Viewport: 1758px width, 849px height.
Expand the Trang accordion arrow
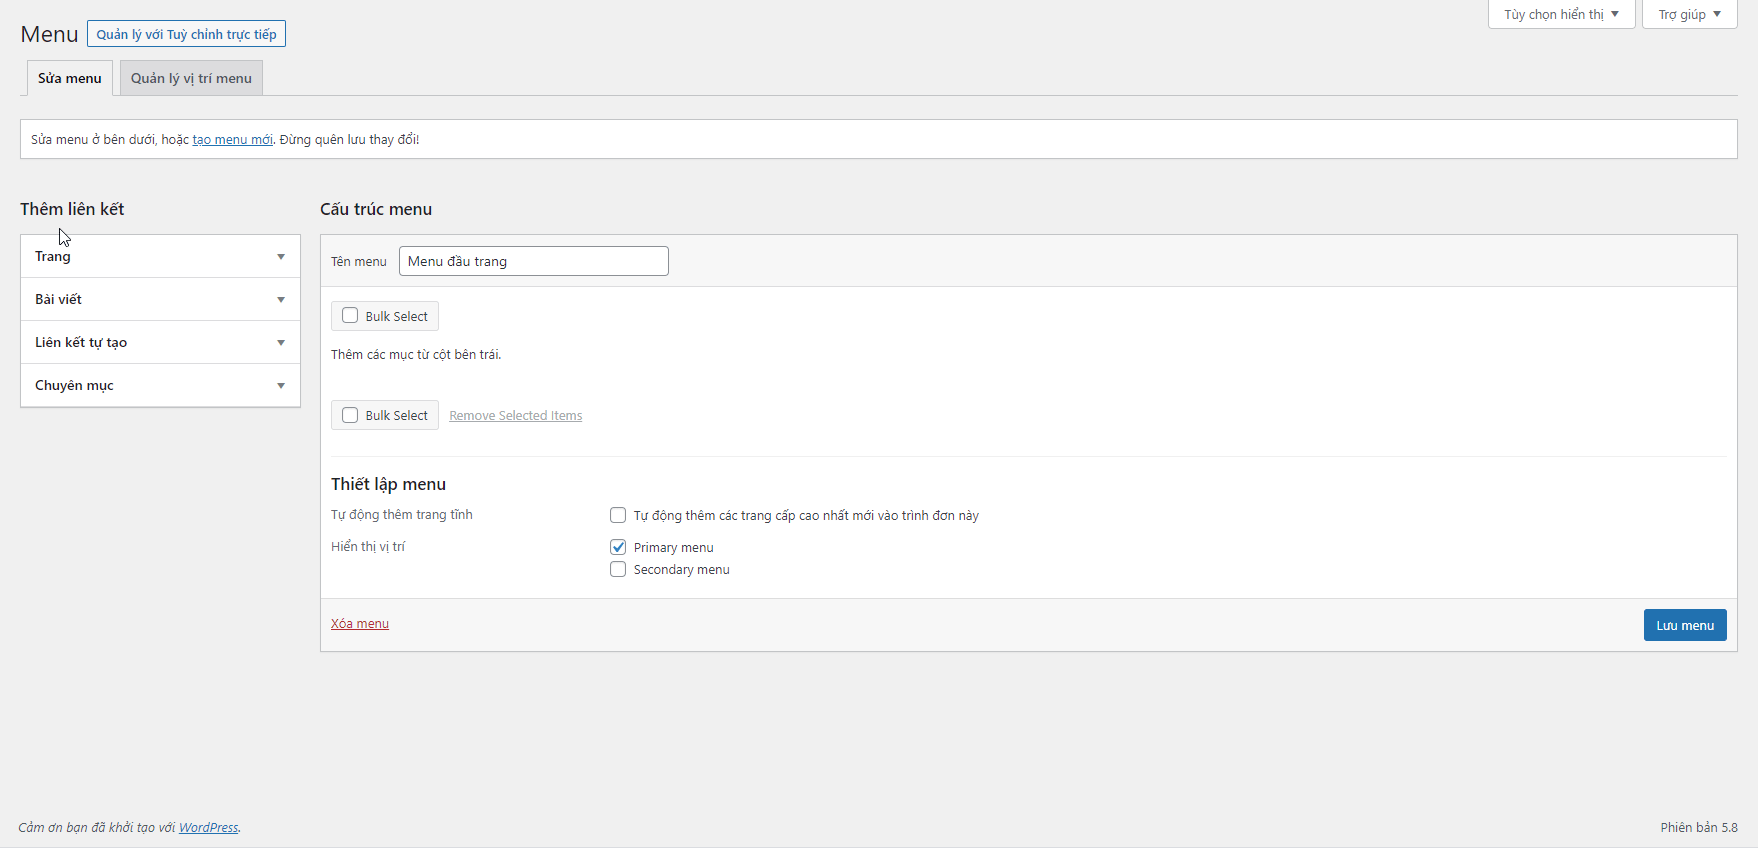coord(281,257)
